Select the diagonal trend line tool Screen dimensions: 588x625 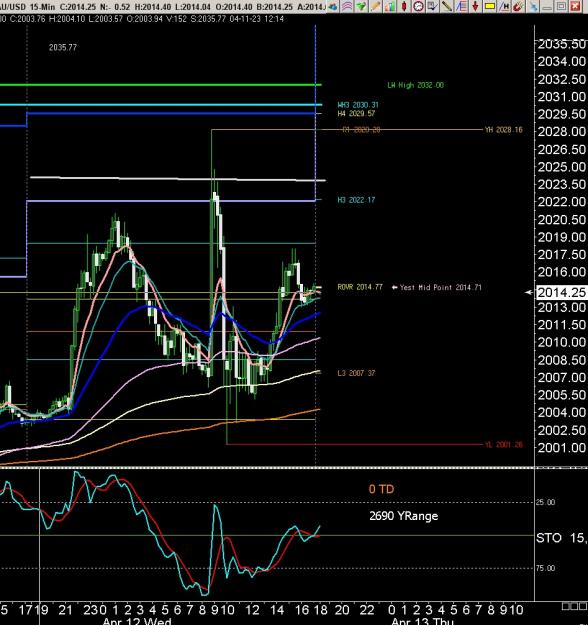click(447, 6)
